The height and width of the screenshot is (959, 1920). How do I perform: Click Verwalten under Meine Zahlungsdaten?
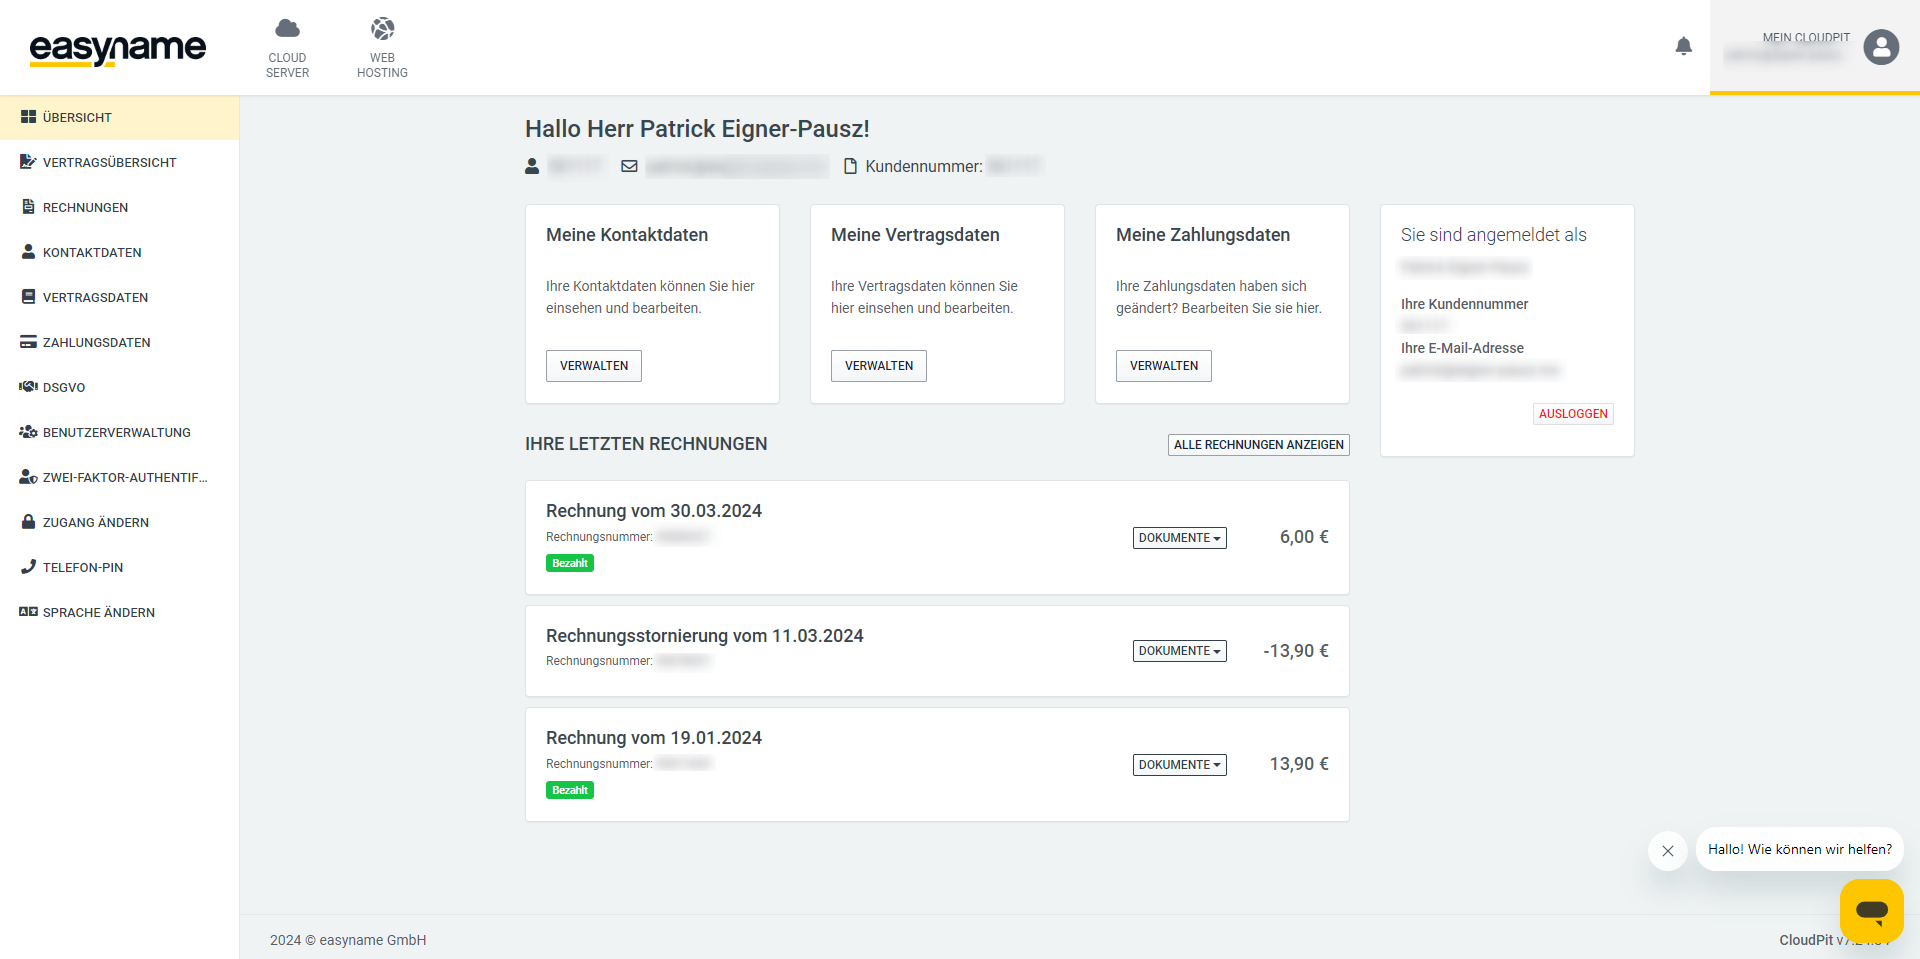[1163, 366]
